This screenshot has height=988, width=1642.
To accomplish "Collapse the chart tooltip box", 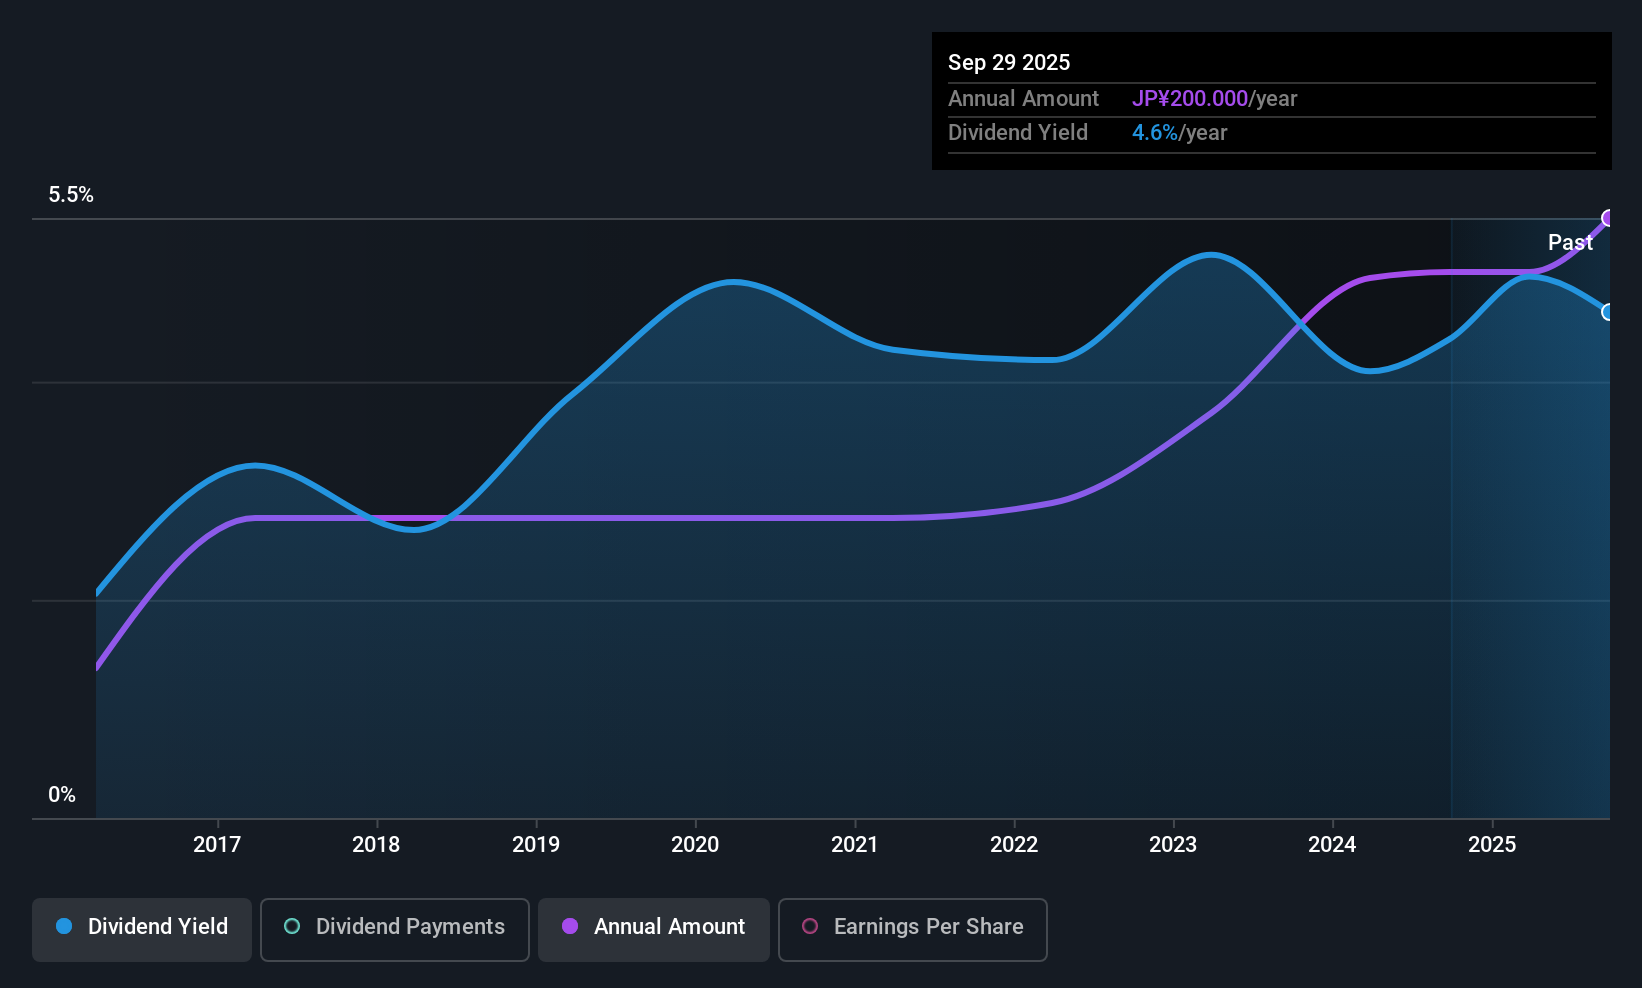I will coord(1270,100).
